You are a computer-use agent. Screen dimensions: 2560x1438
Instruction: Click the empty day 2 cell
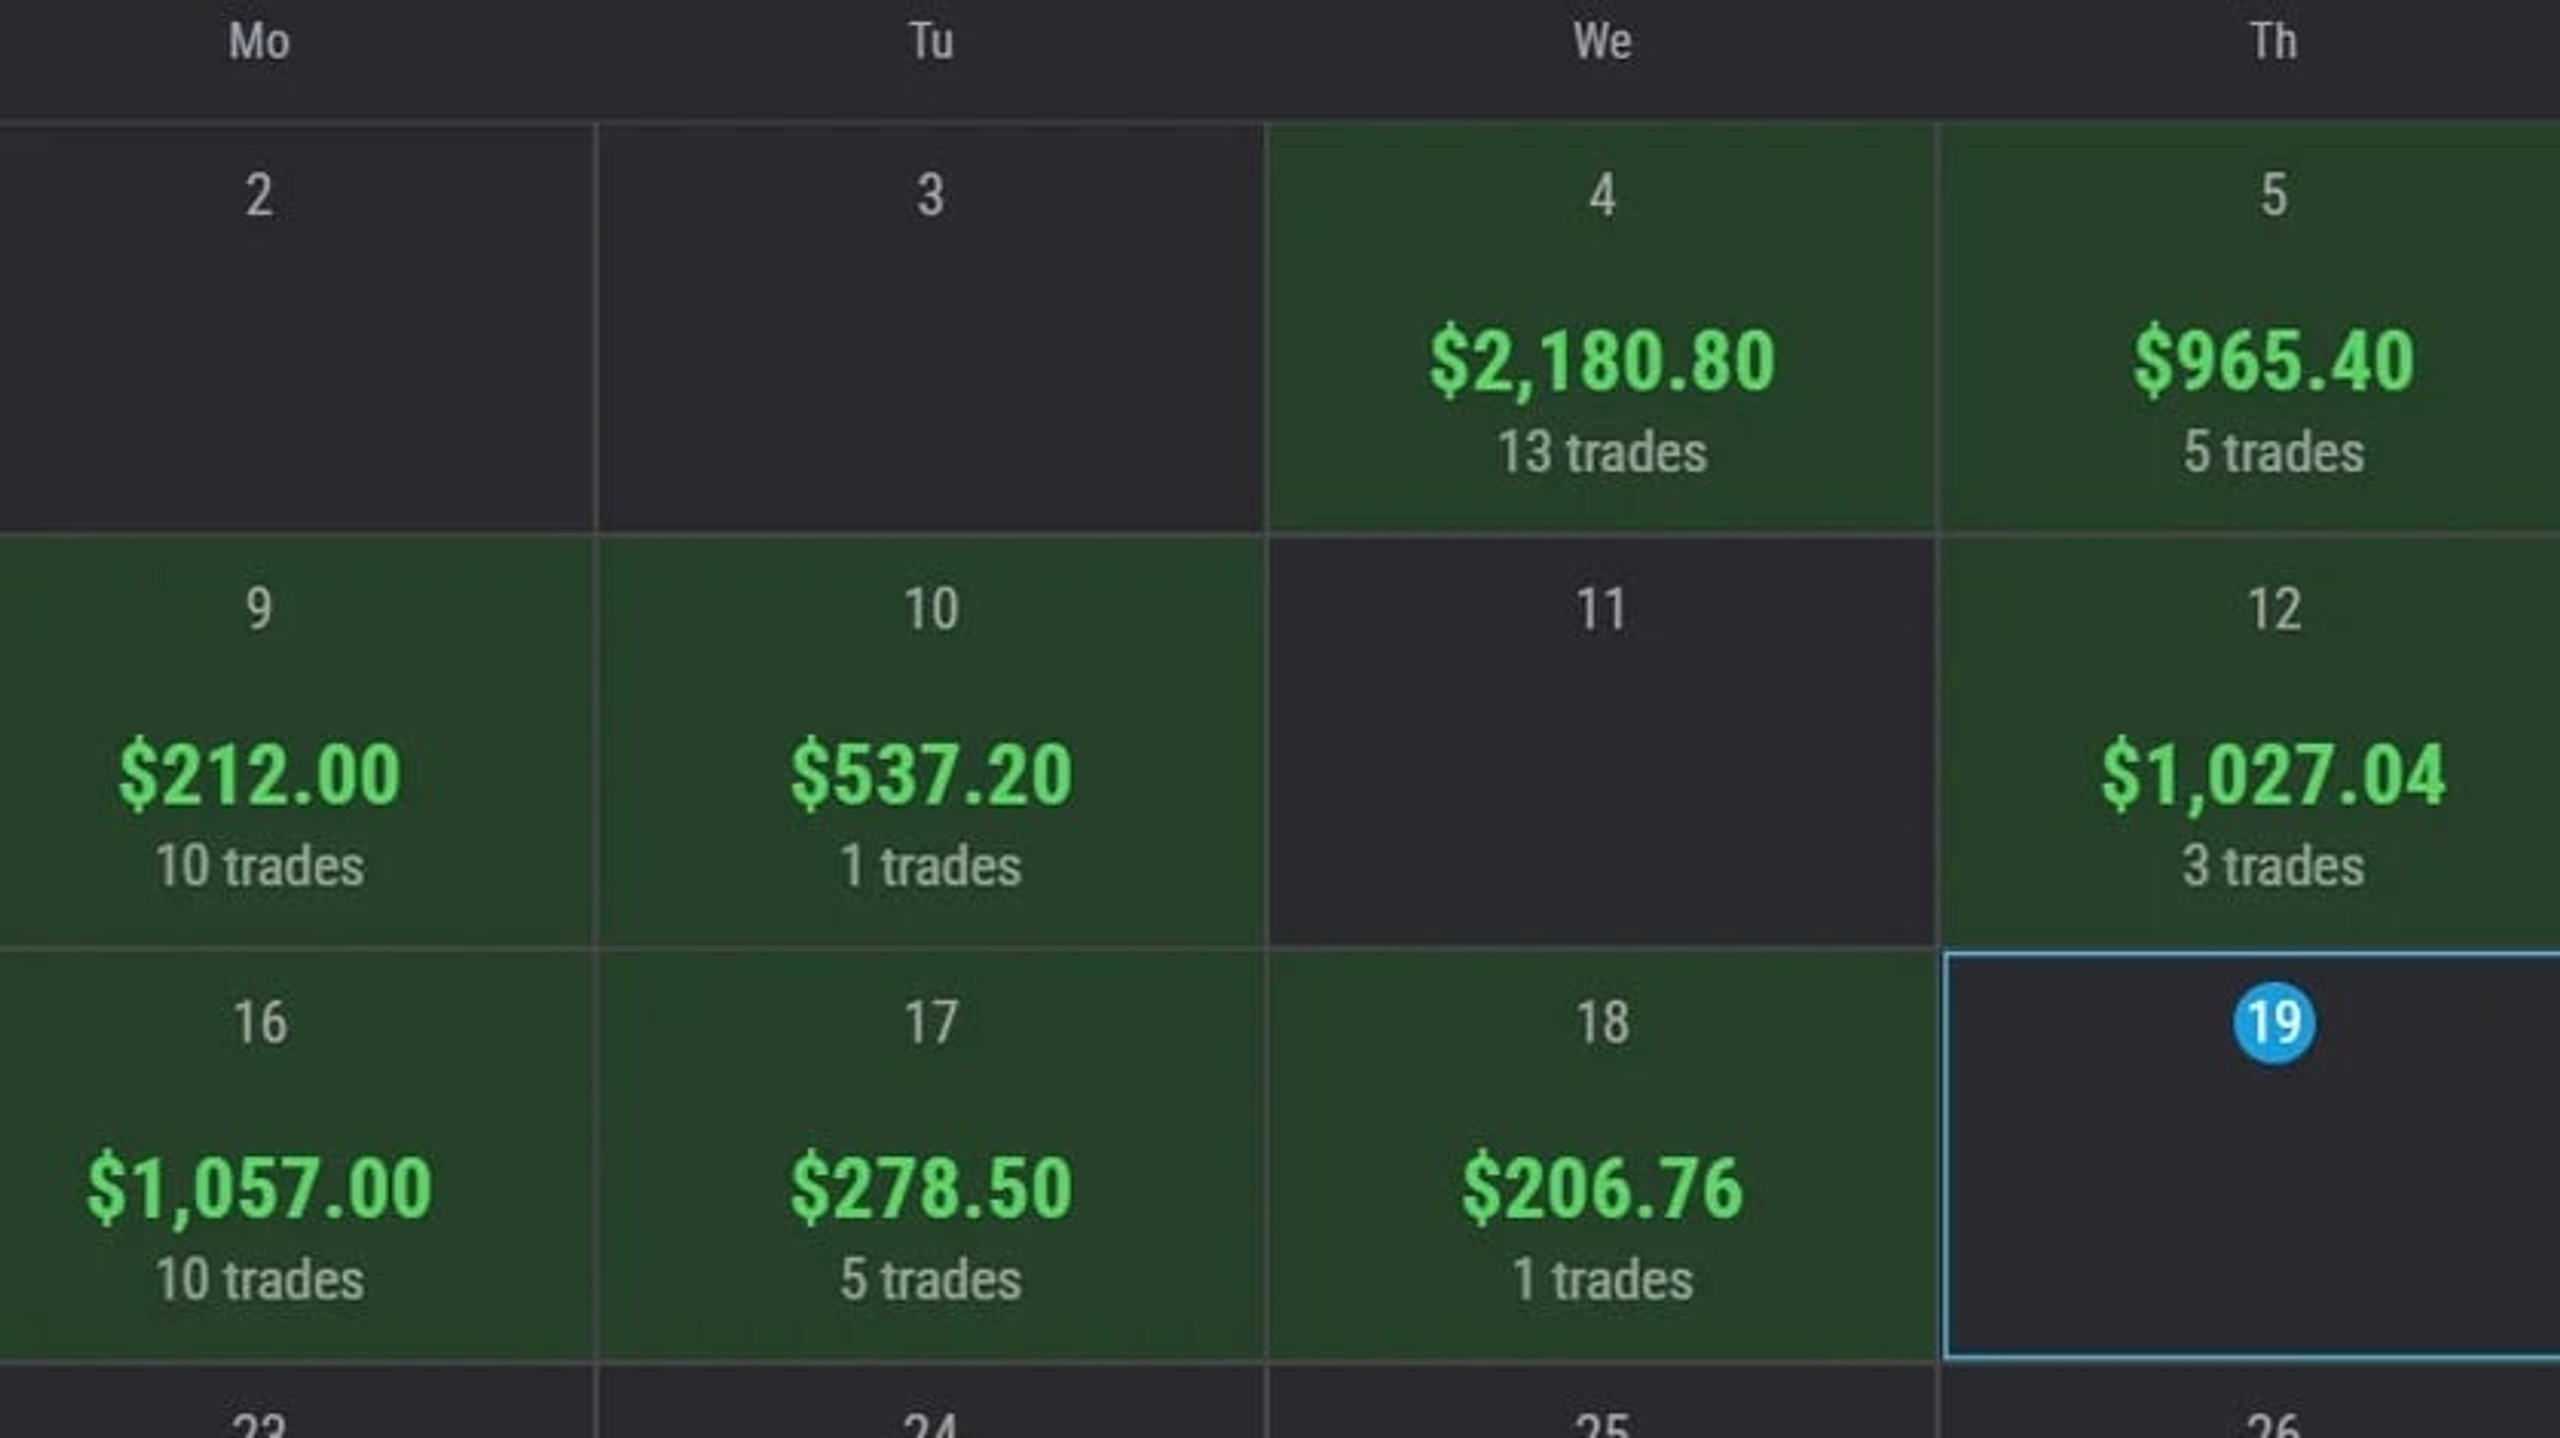(296, 327)
